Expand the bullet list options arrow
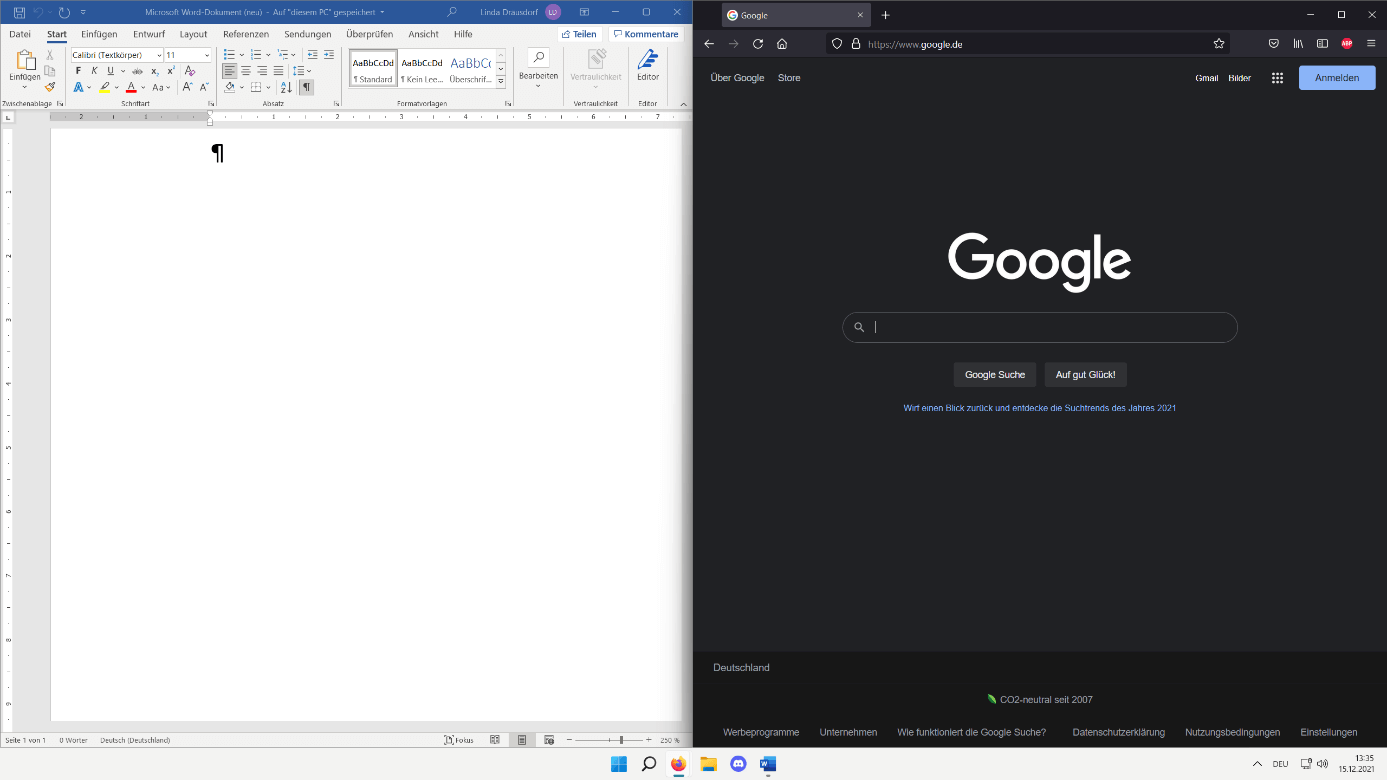The width and height of the screenshot is (1387, 780). pos(242,55)
